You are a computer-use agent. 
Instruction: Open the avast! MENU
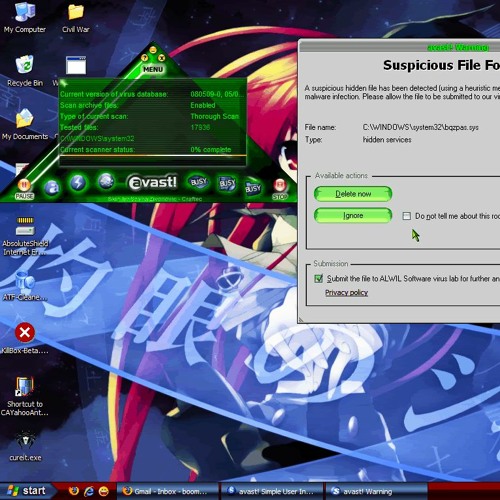[153, 69]
